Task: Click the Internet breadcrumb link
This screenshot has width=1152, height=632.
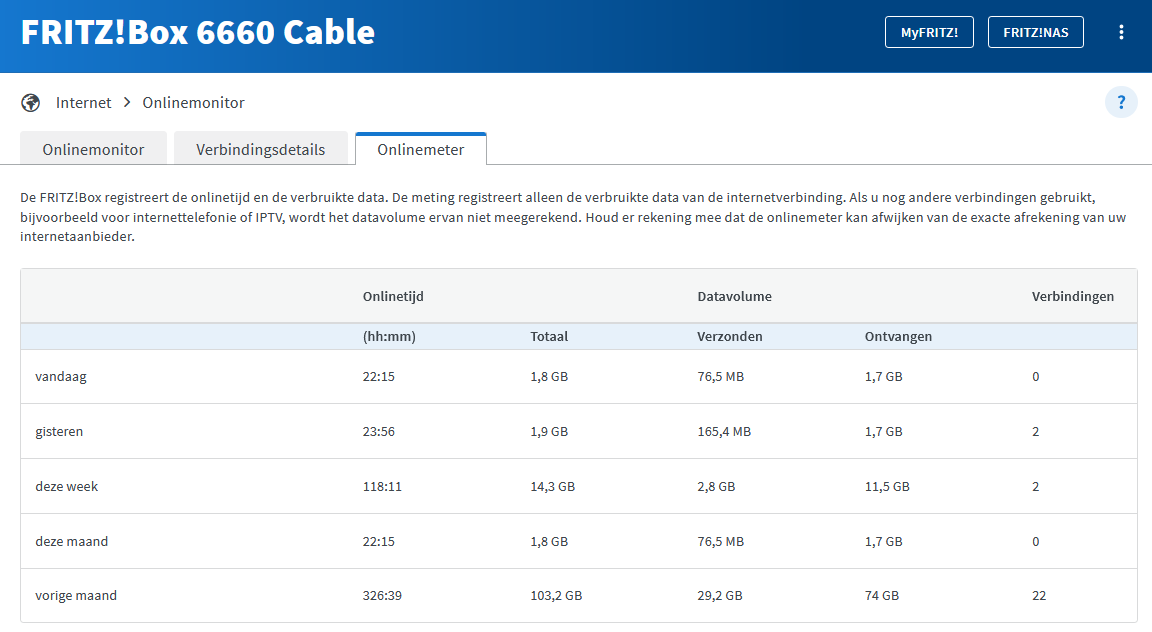Action: (83, 103)
